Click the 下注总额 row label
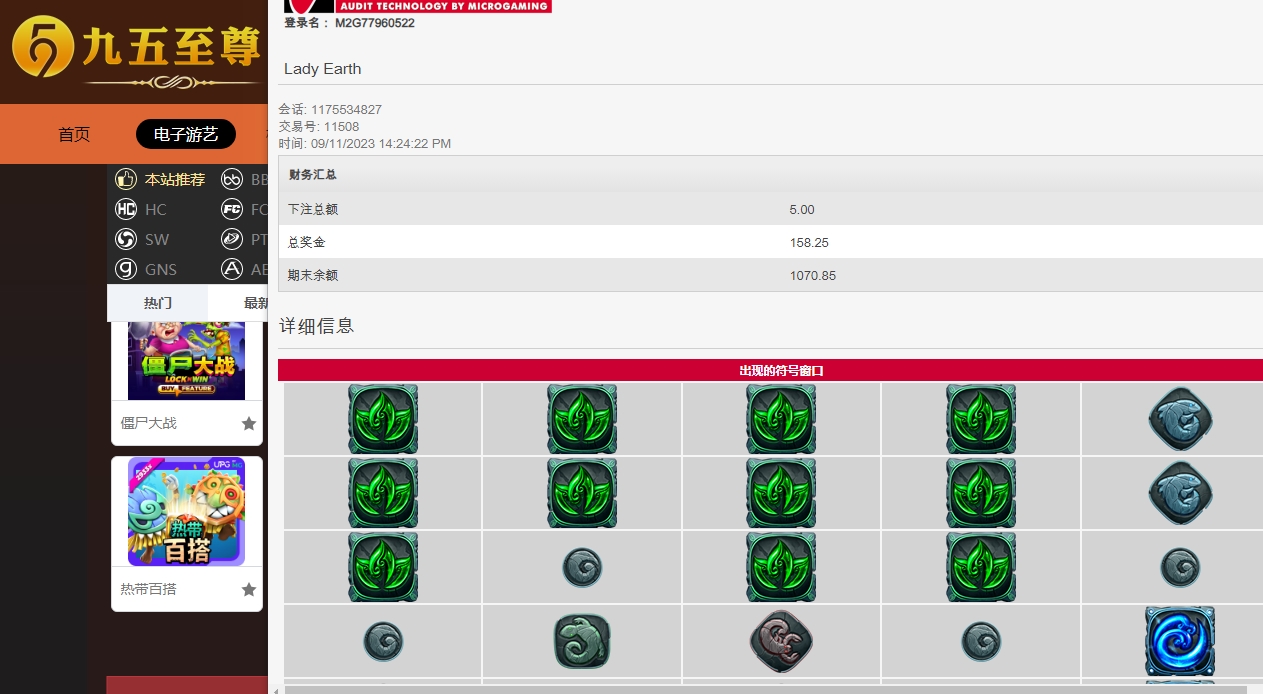Viewport: 1263px width, 694px height. click(313, 210)
